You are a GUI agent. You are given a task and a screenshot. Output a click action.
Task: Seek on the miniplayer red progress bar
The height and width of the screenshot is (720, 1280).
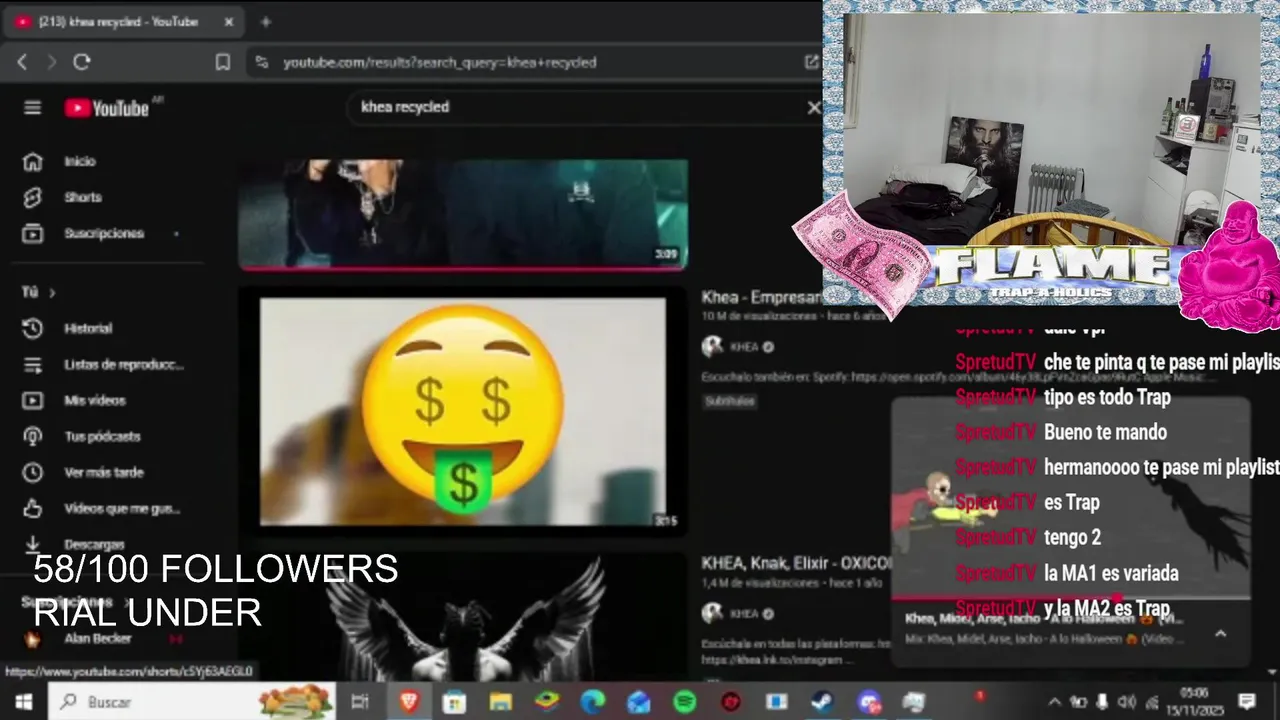(x=1070, y=599)
